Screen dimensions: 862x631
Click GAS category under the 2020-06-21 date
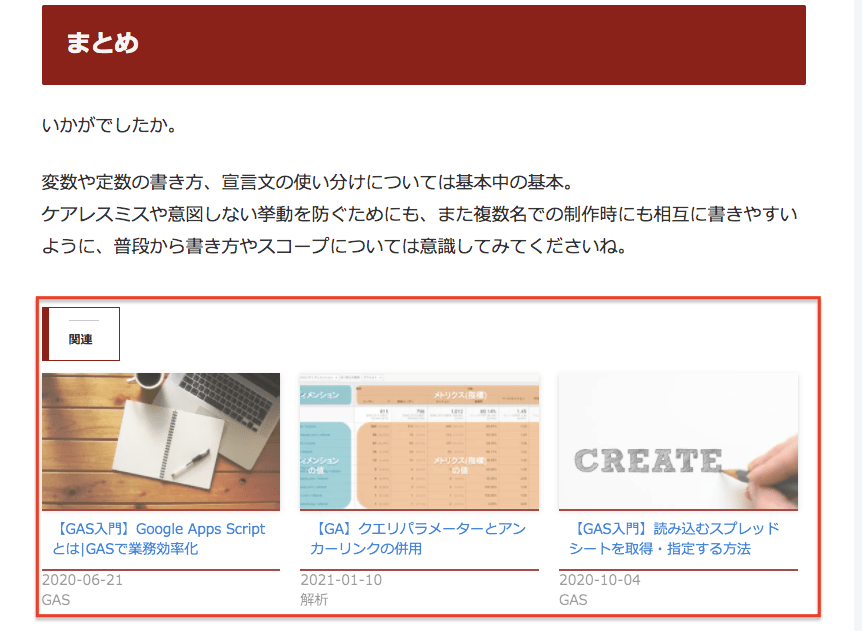tap(56, 600)
